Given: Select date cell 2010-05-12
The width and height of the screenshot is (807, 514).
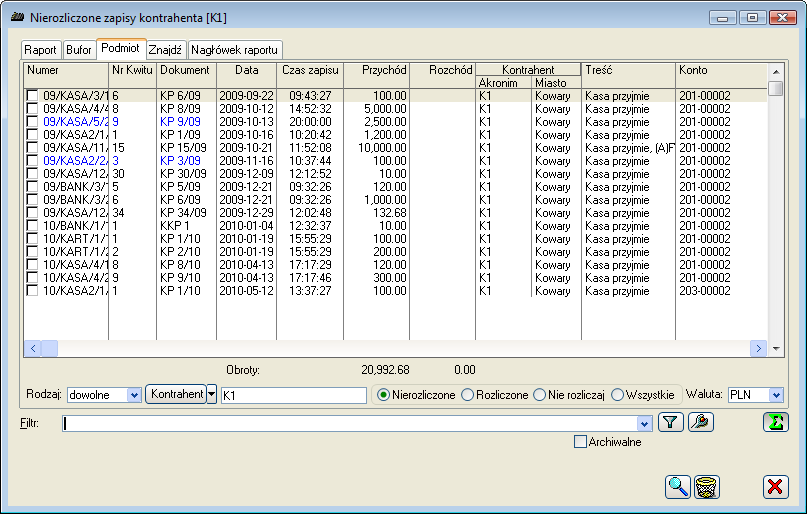Looking at the screenshot, I should [x=247, y=291].
